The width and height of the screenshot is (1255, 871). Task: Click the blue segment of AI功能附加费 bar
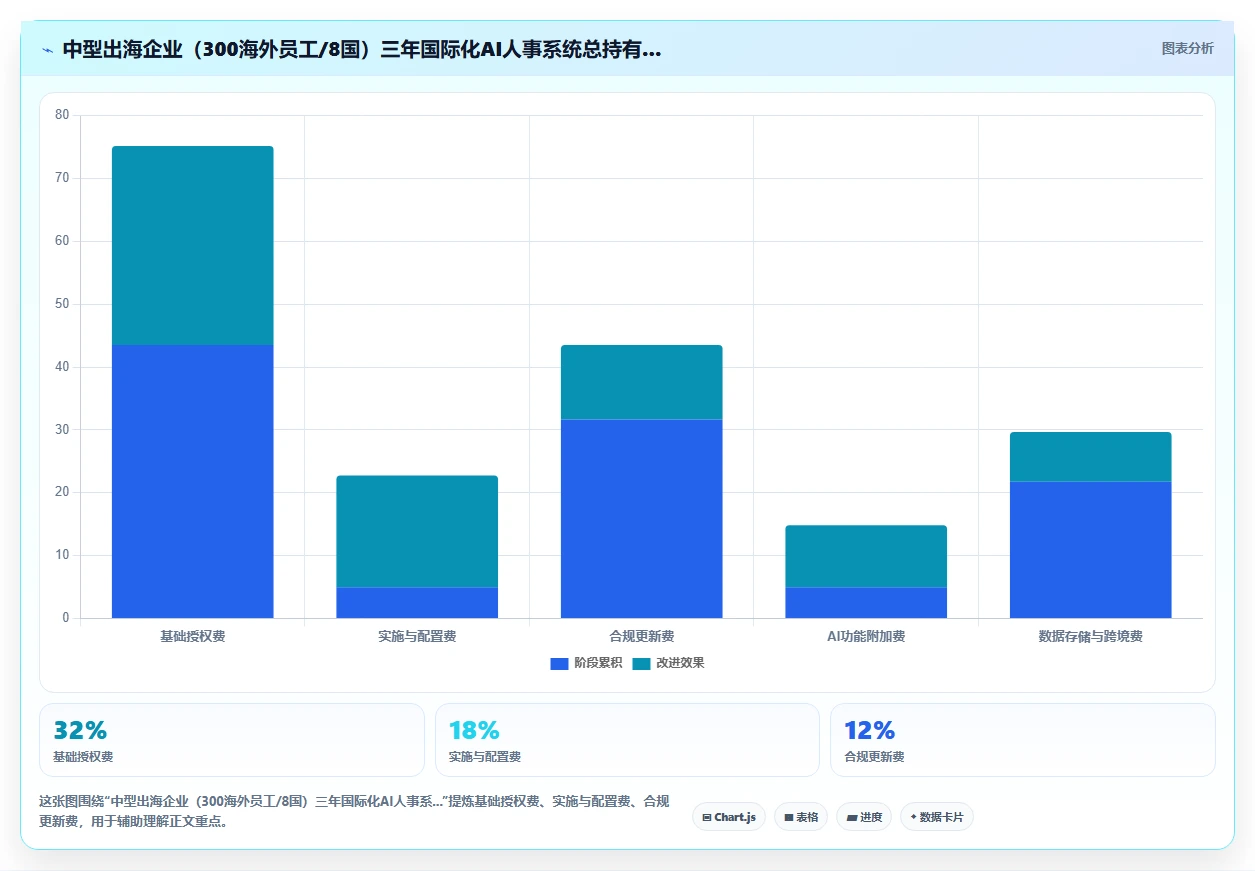click(866, 602)
